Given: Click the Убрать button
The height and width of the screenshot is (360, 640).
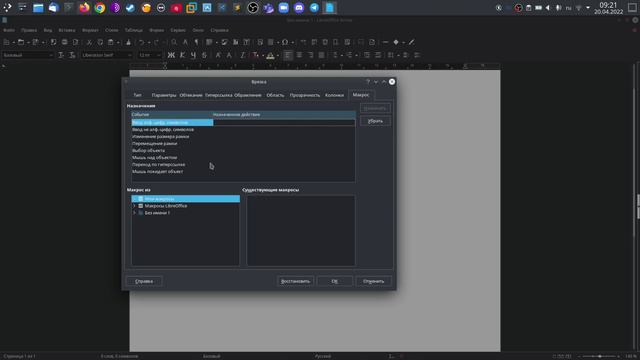Looking at the screenshot, I should pos(375,121).
